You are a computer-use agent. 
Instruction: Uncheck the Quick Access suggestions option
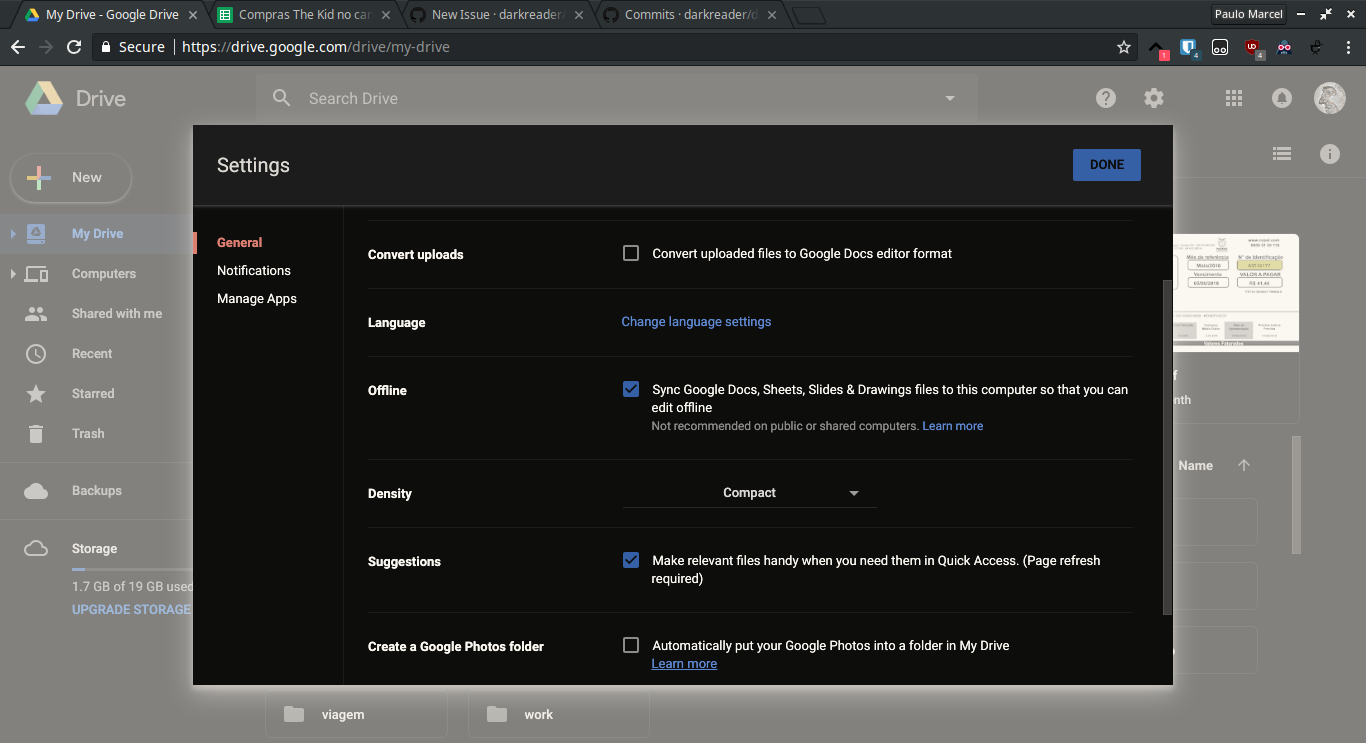tap(631, 560)
